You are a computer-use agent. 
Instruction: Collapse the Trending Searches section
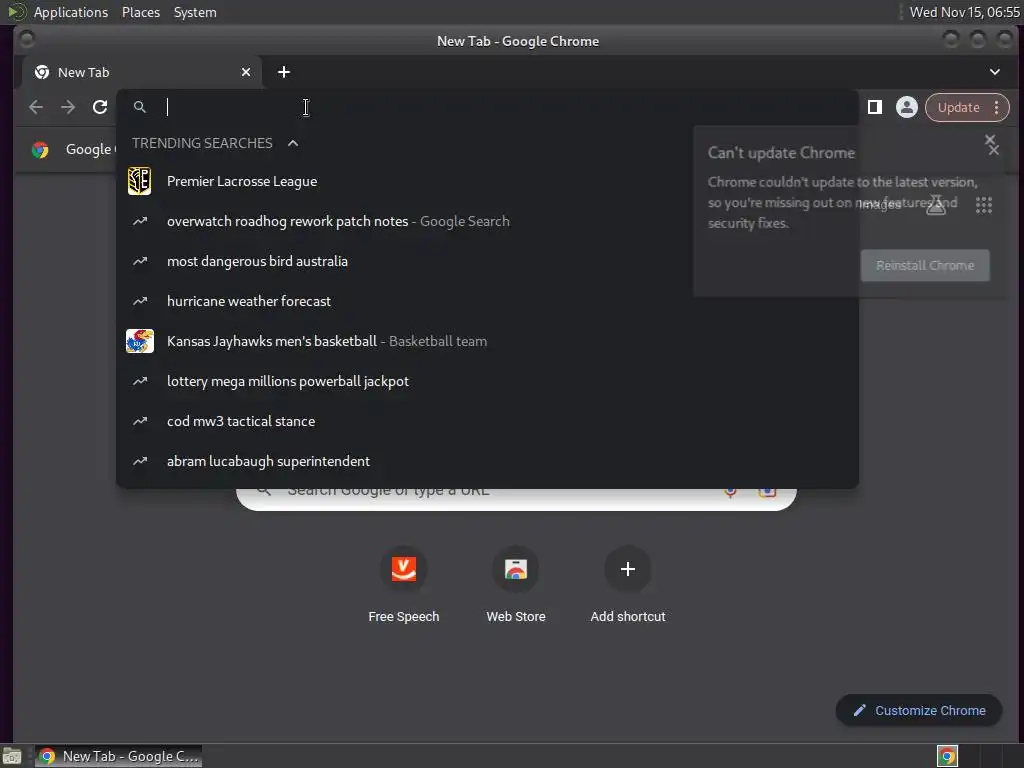click(293, 143)
